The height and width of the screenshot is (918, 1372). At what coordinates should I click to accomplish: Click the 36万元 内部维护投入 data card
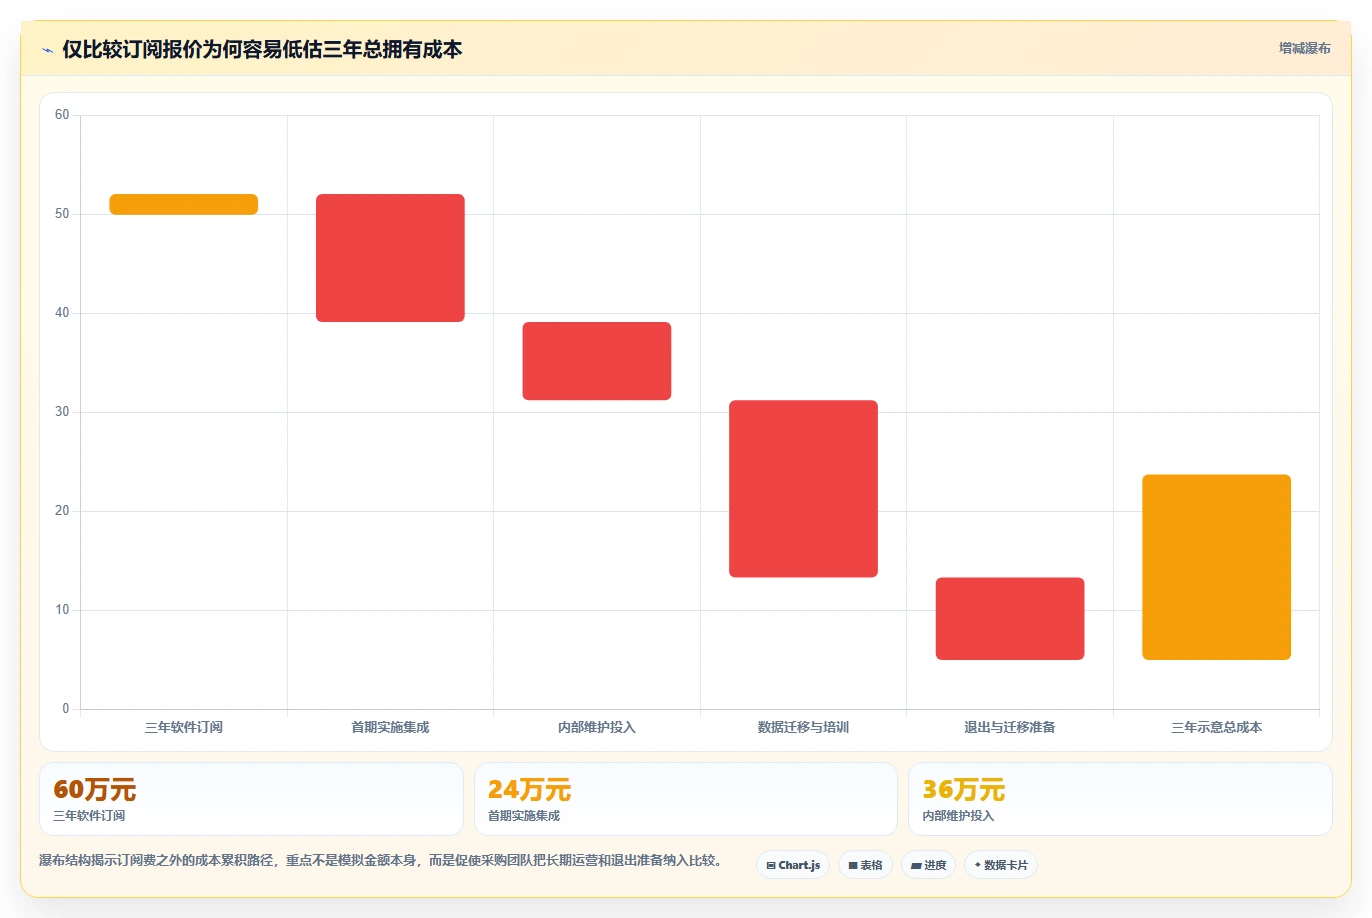pos(1120,799)
